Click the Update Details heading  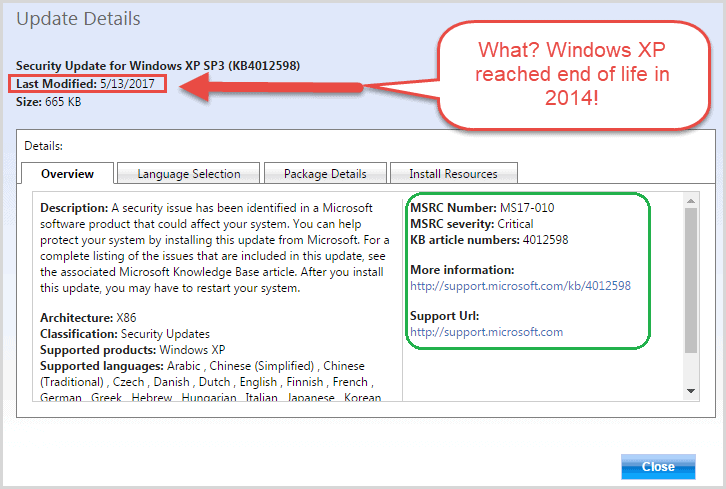point(78,19)
